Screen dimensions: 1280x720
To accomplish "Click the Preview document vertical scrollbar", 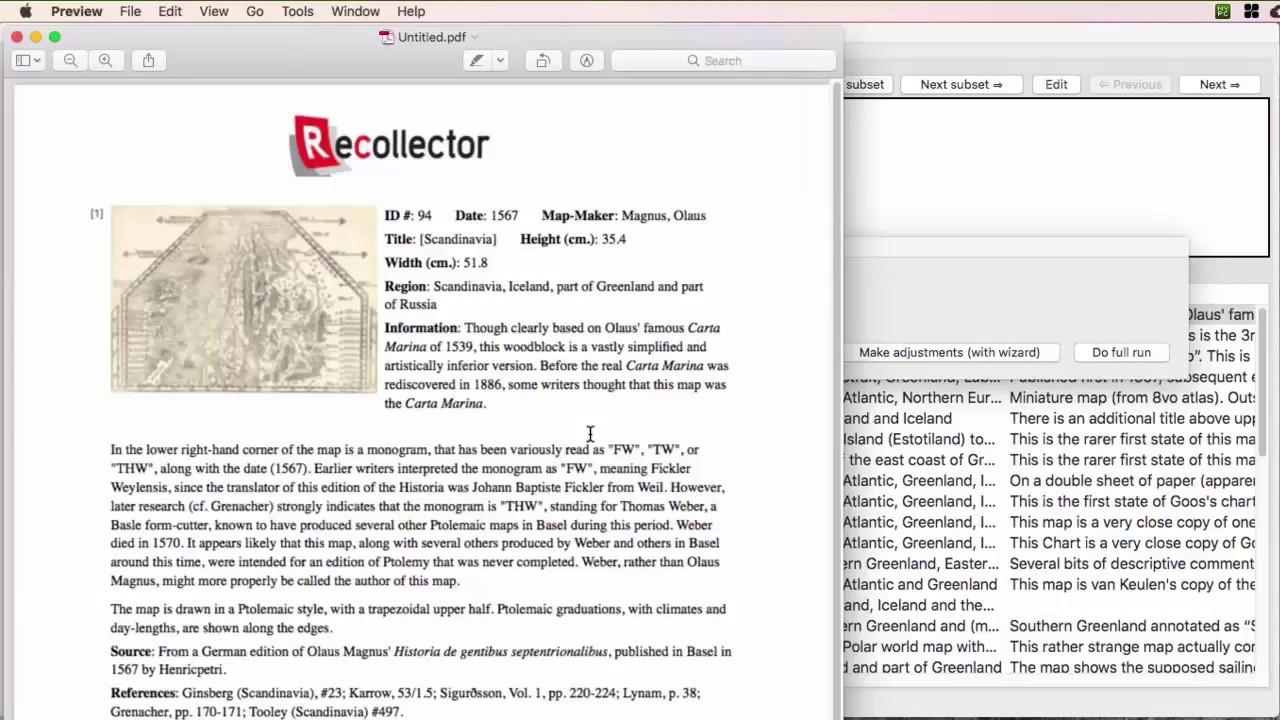I will pos(837,400).
